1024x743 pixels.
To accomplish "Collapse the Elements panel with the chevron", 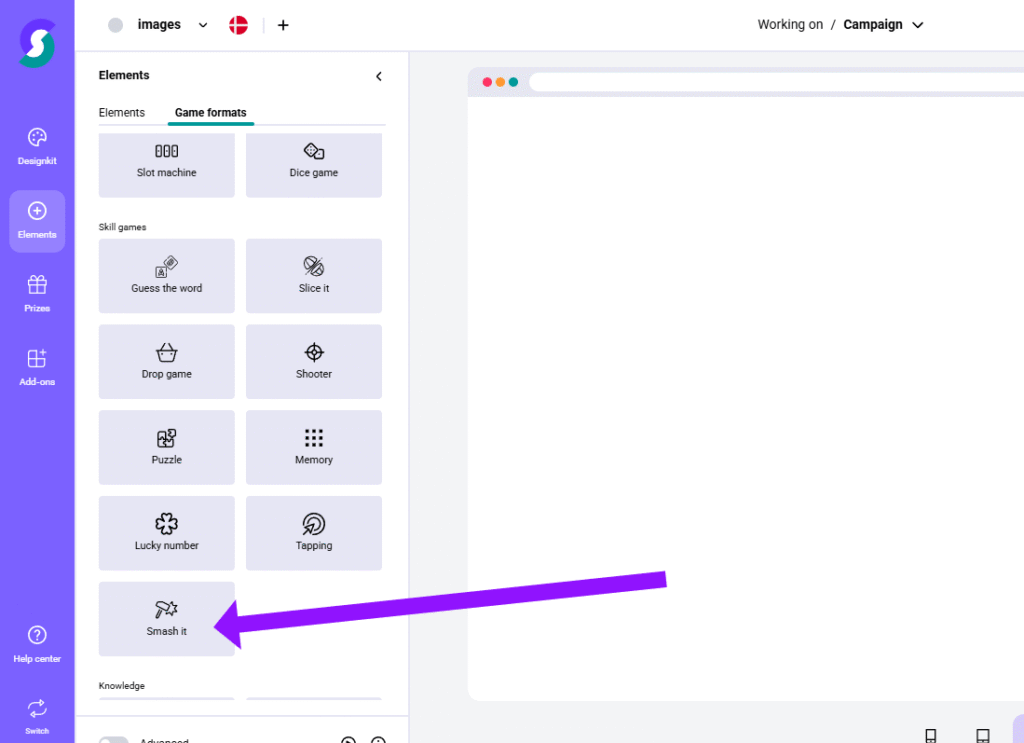I will point(378,75).
